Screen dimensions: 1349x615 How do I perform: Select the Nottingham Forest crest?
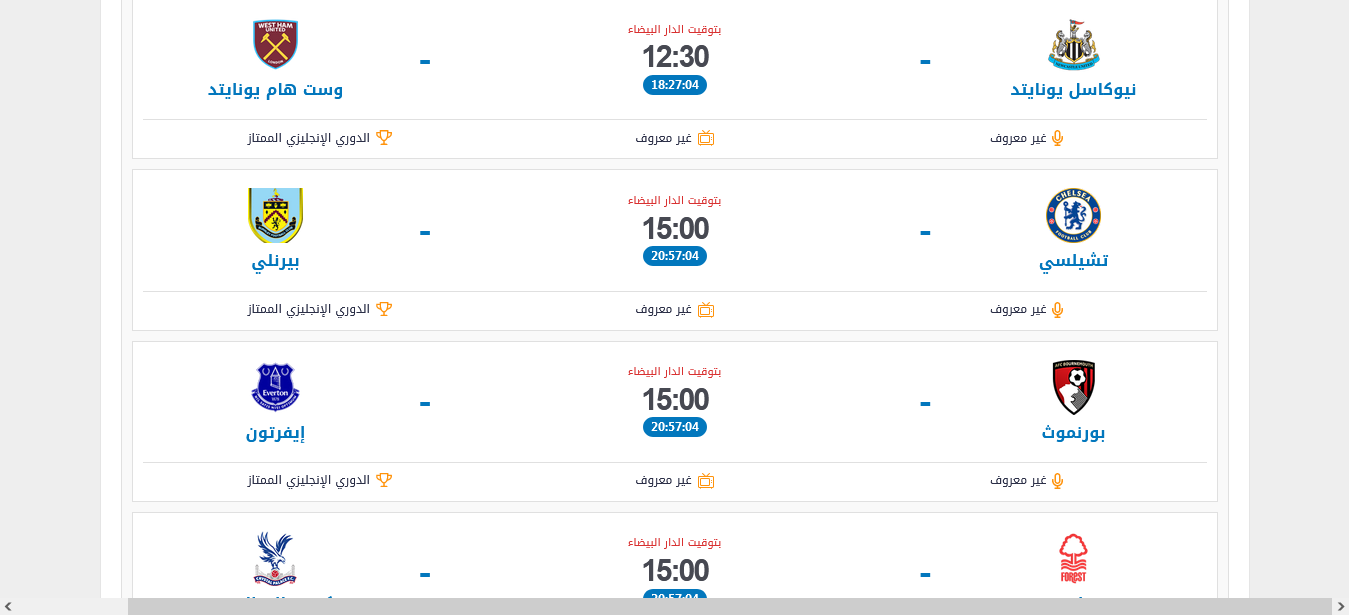1074,558
